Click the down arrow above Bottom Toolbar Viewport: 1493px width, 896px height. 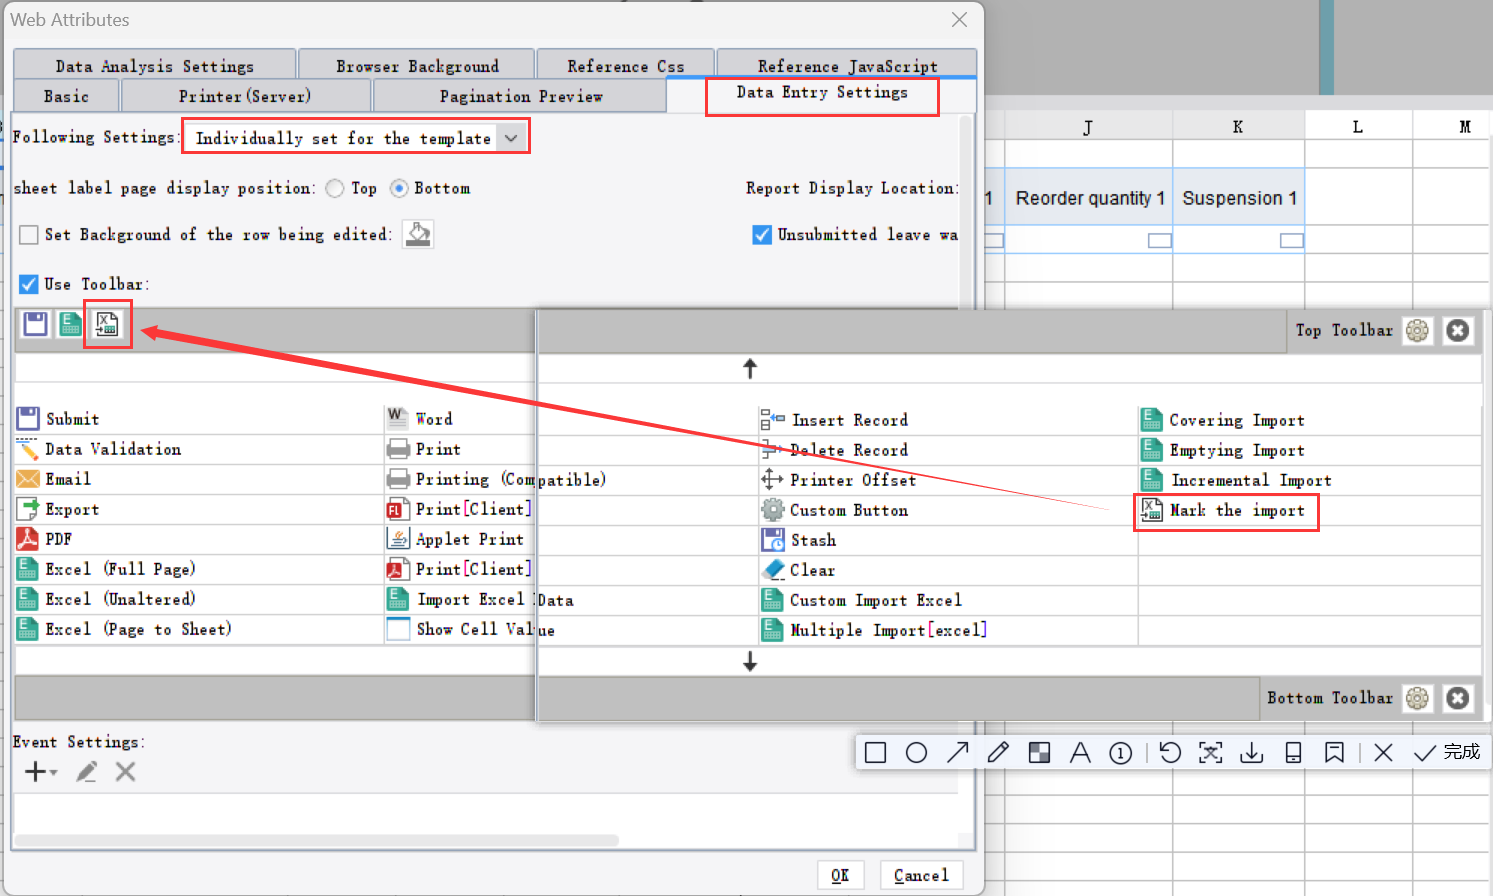tap(750, 661)
